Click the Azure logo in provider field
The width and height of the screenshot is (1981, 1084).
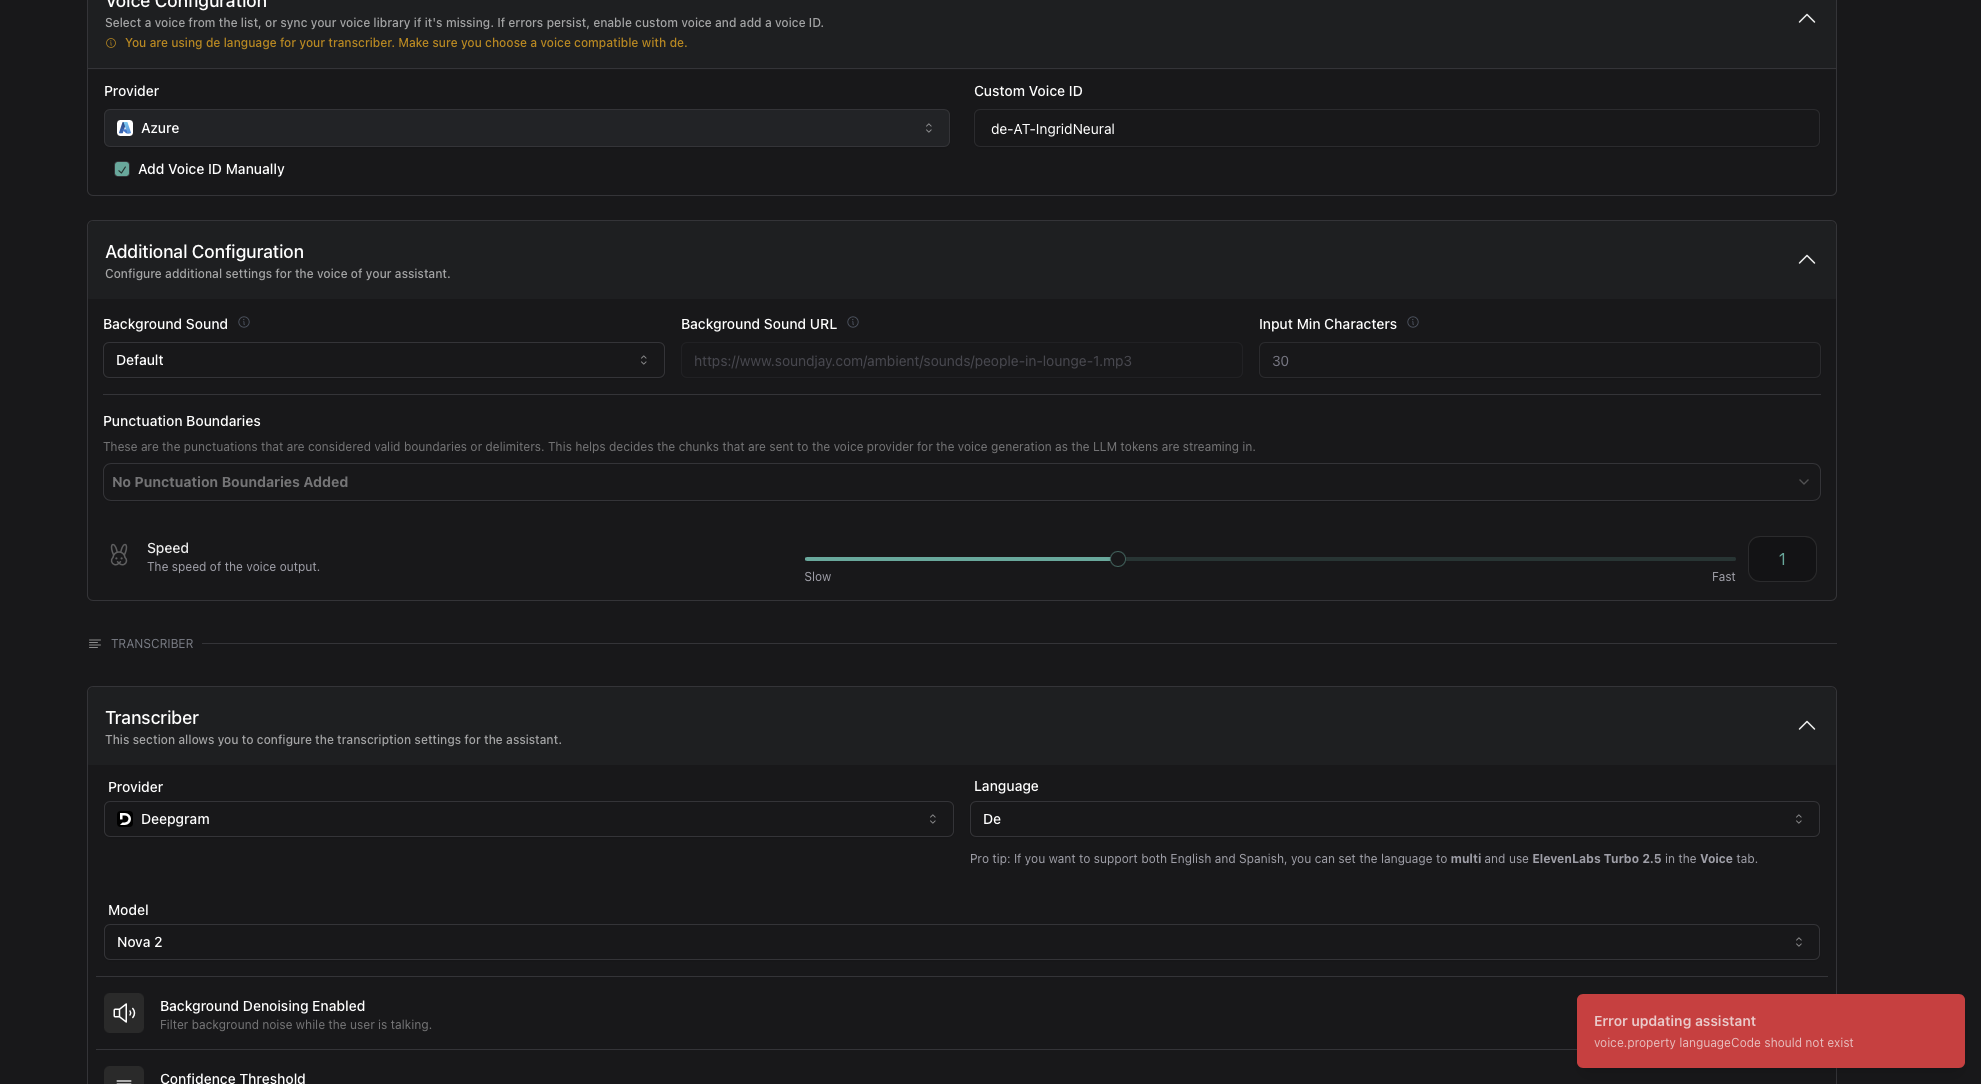pyautogui.click(x=125, y=128)
